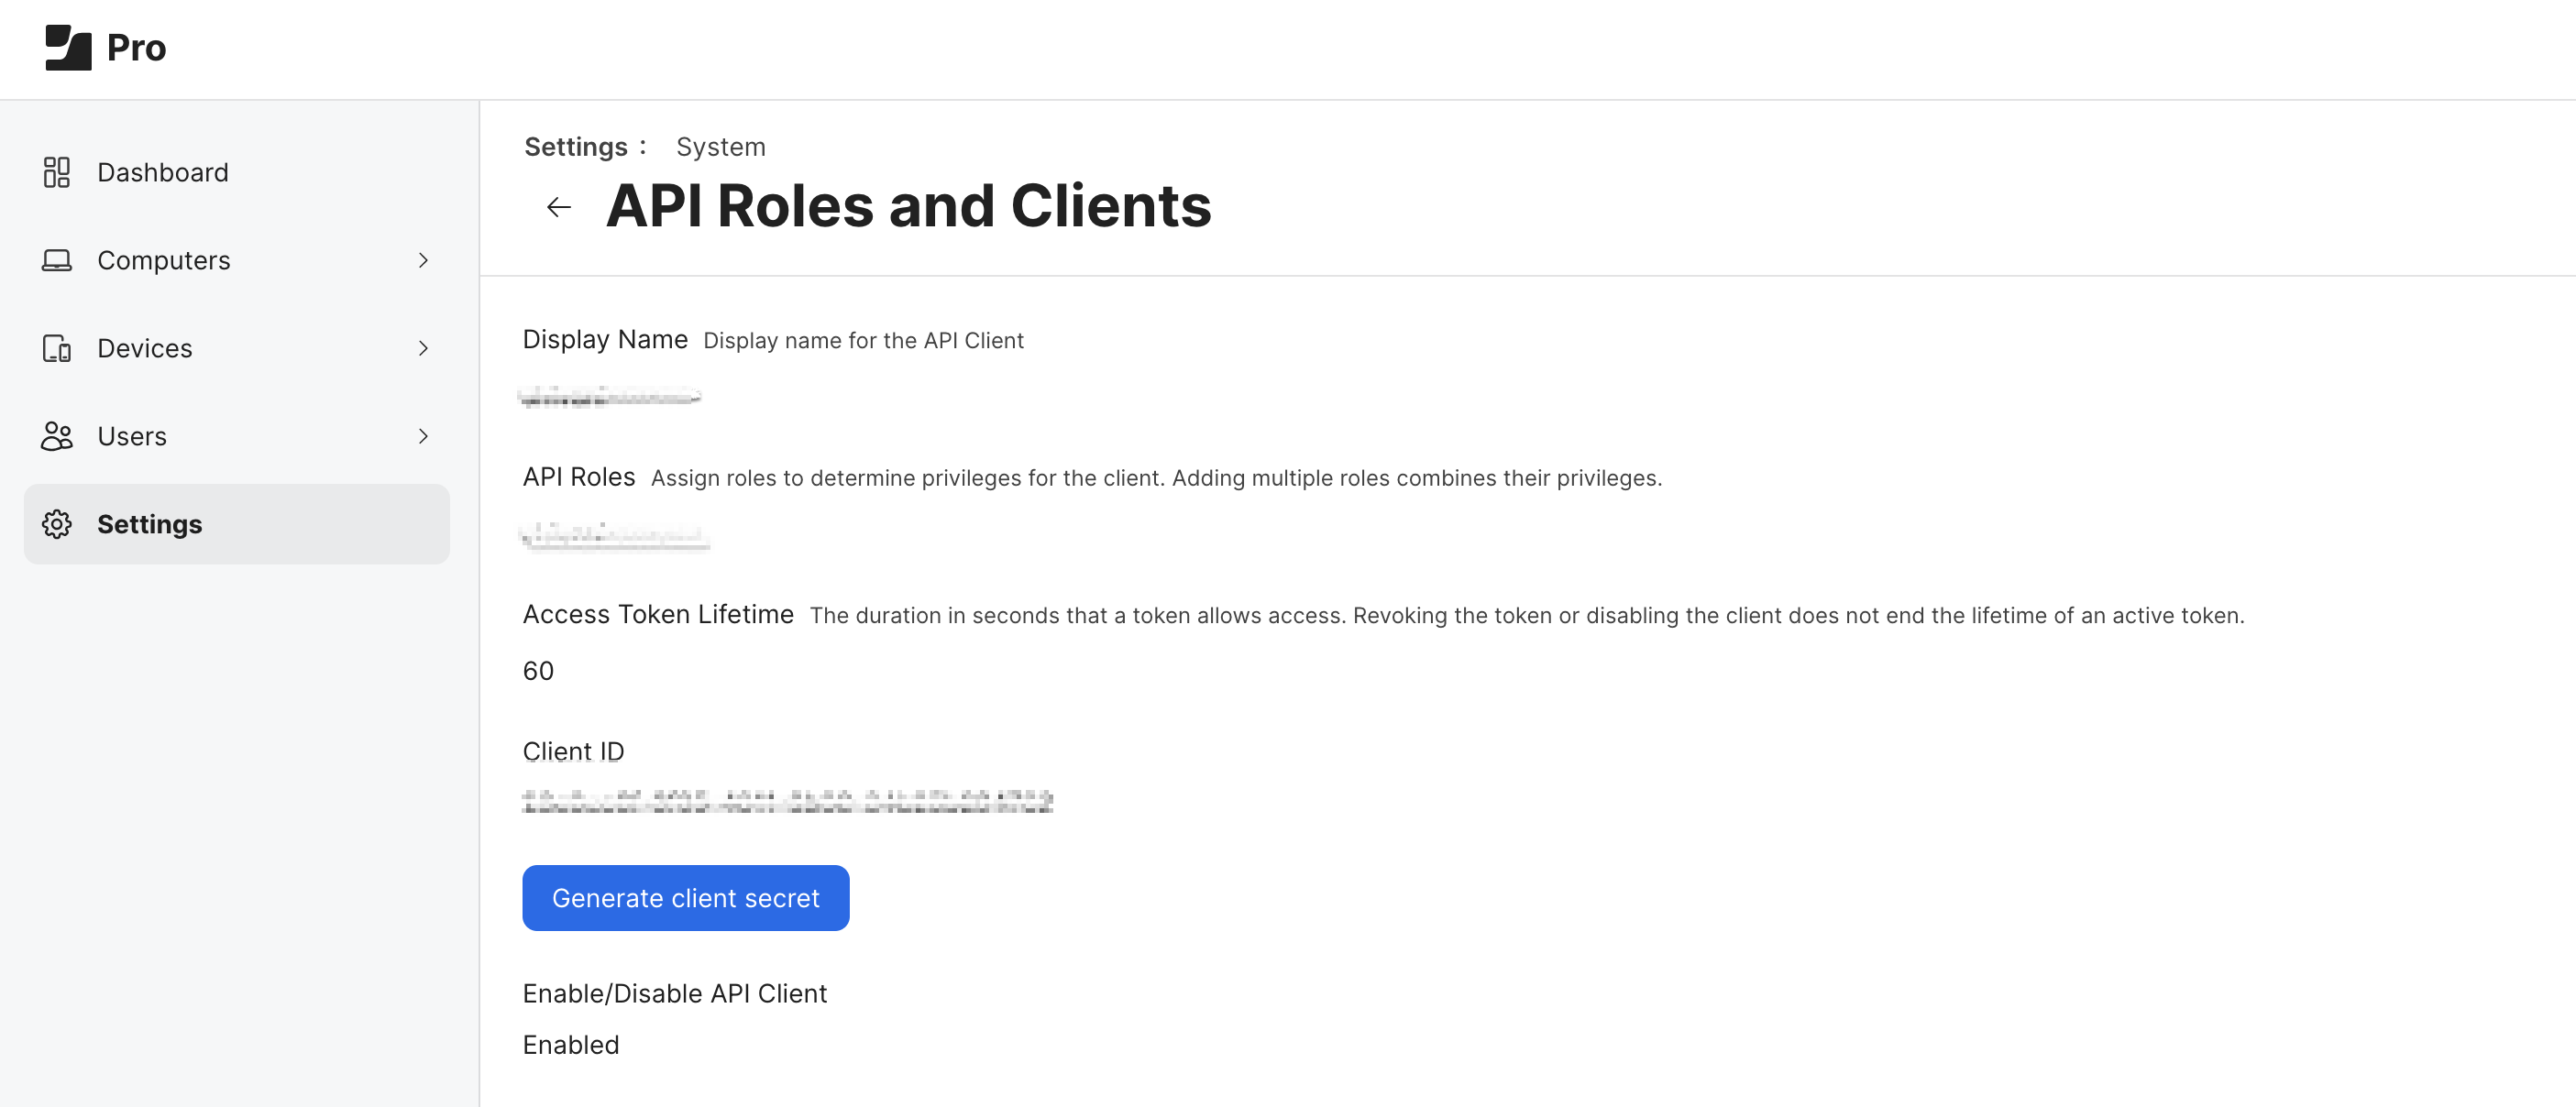This screenshot has height=1107, width=2576.
Task: Expand the Devices submenu chevron
Action: point(424,348)
